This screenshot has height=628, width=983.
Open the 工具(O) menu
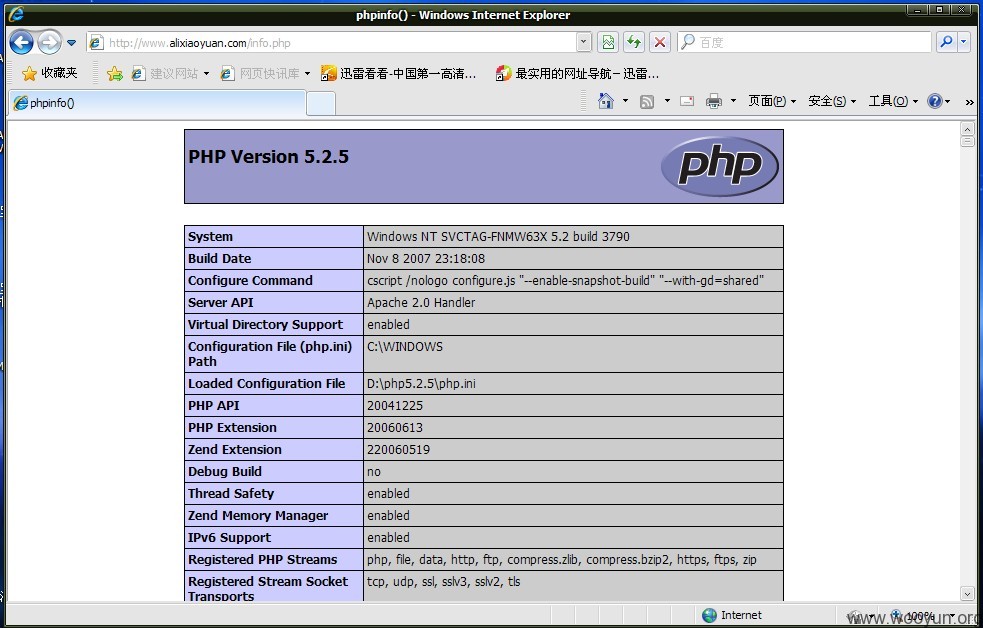[x=893, y=101]
